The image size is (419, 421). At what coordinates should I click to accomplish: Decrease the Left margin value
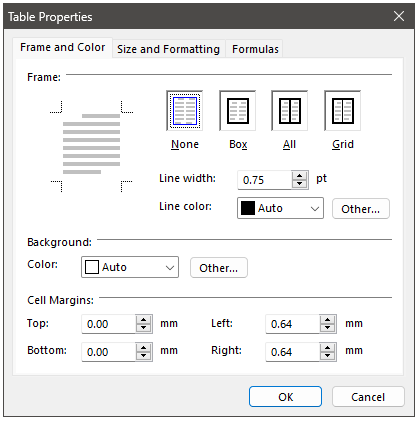328,328
